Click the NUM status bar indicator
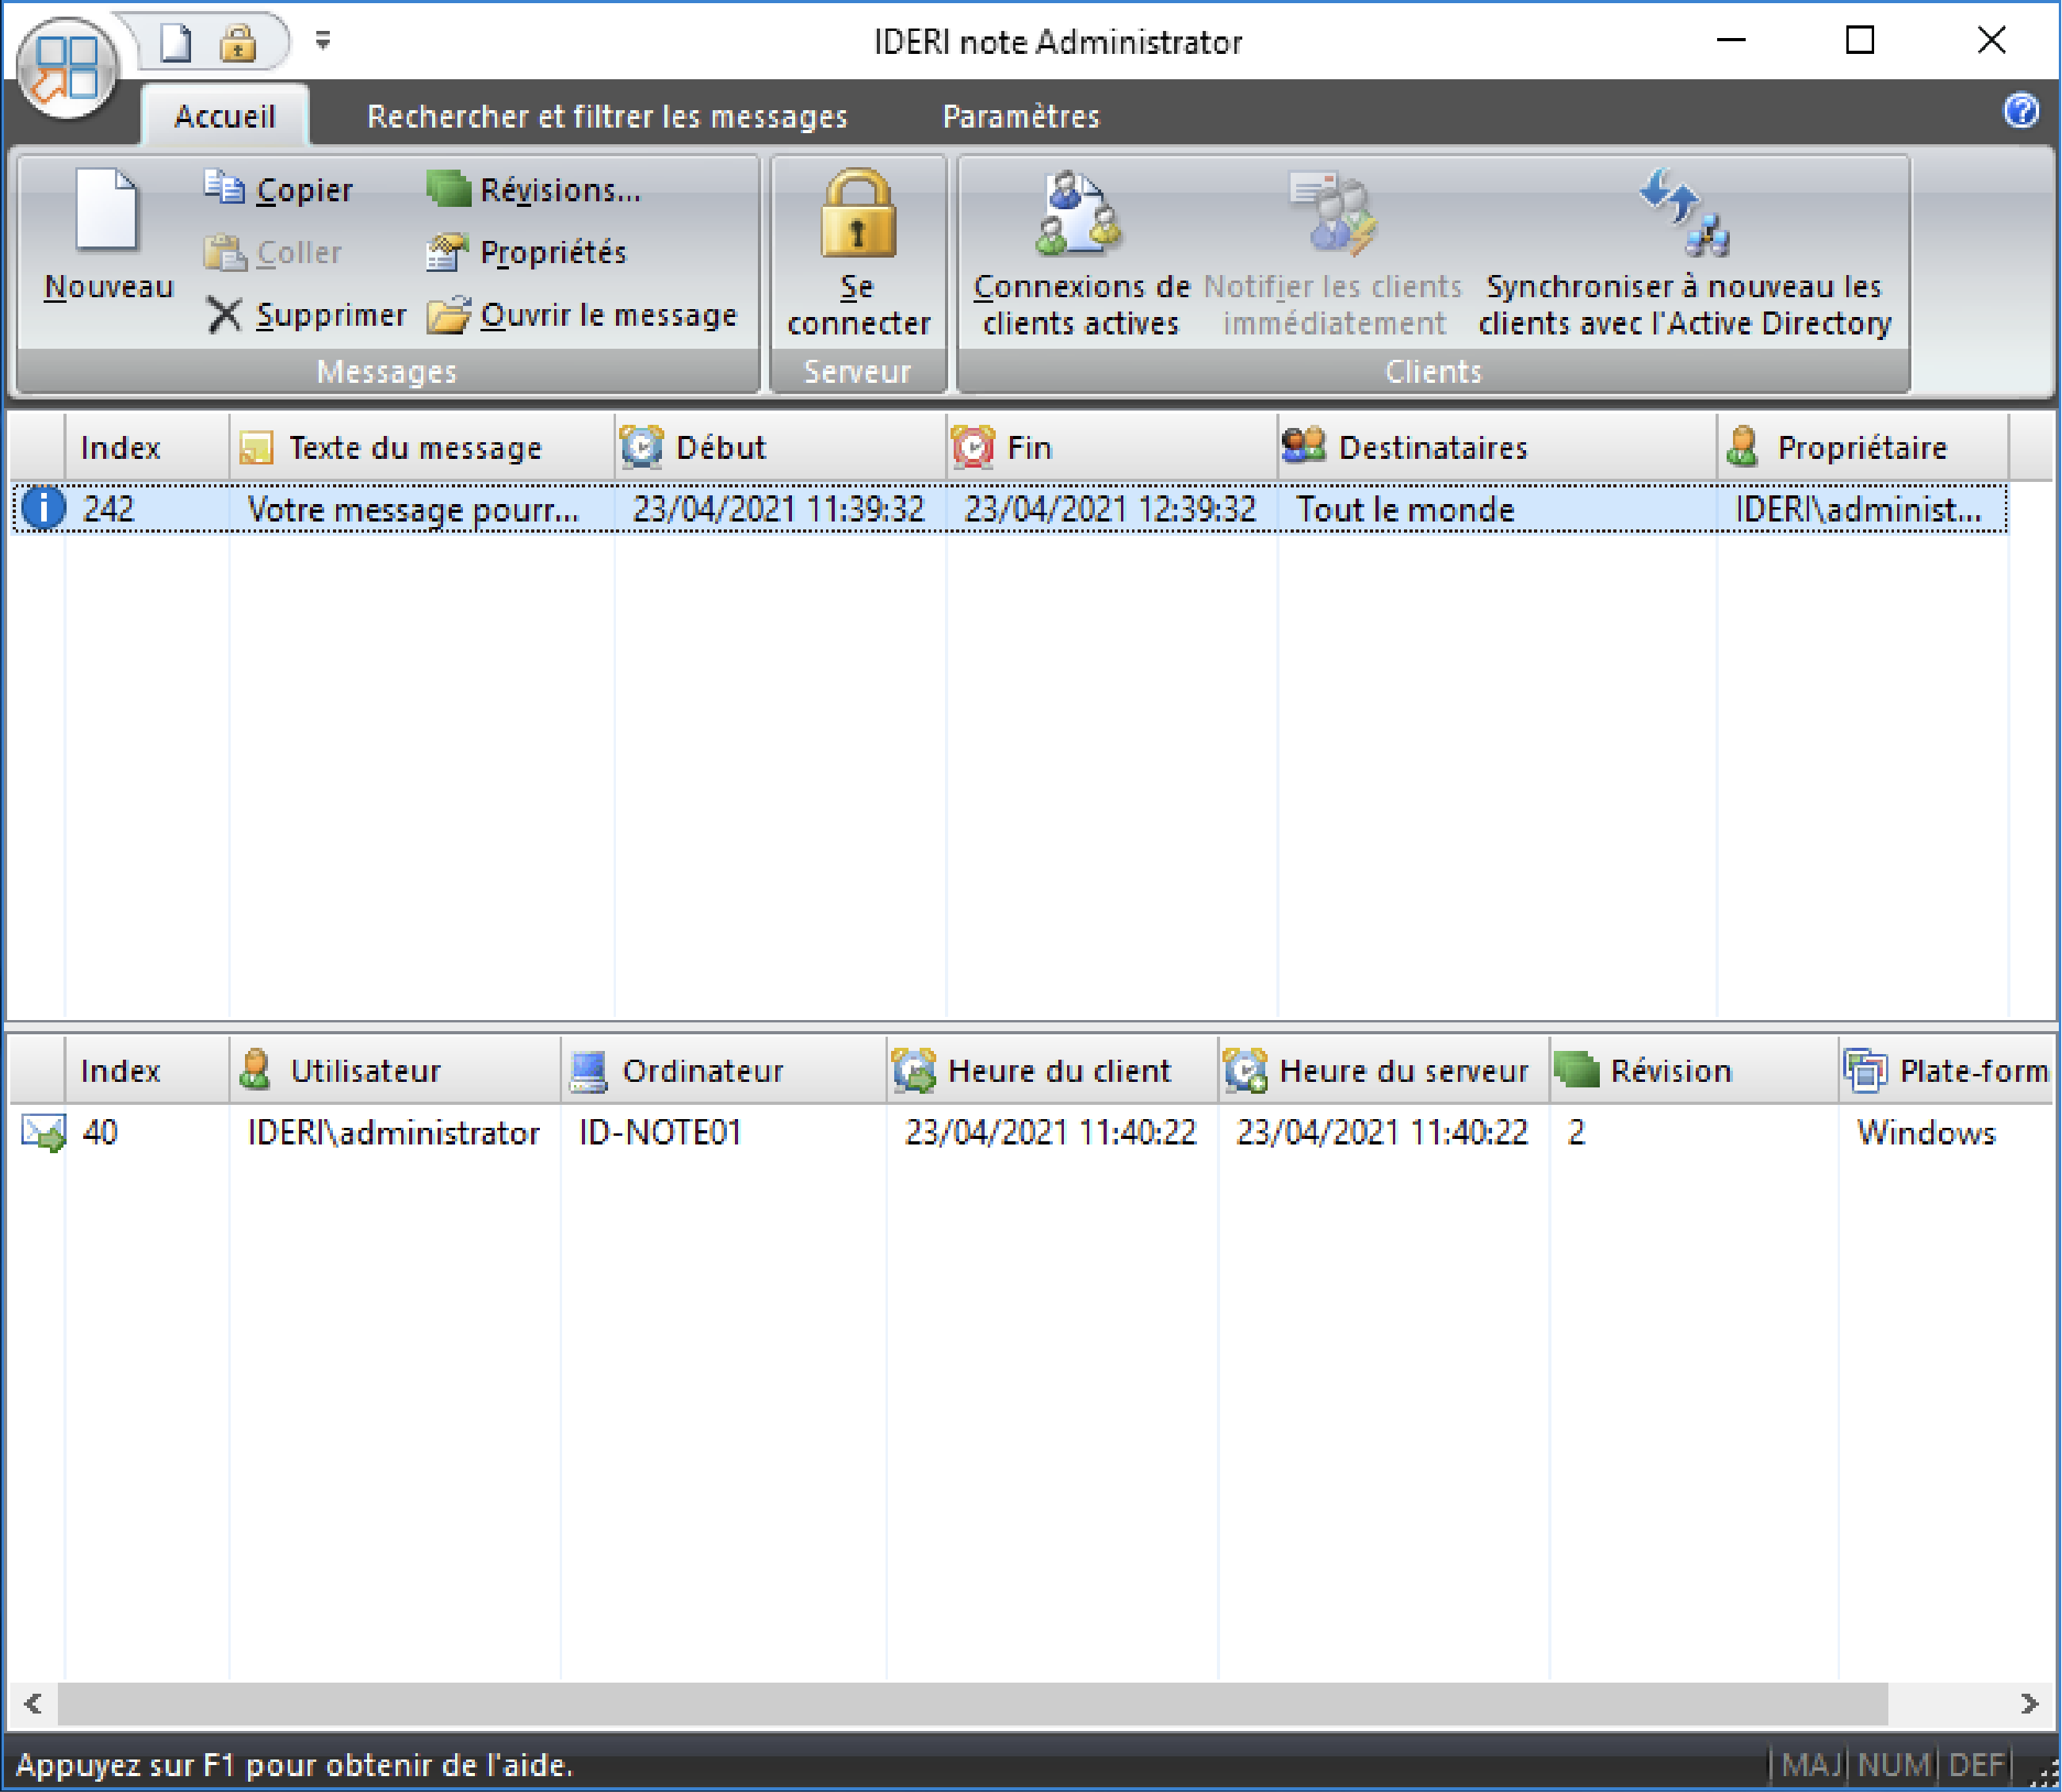 click(1893, 1764)
